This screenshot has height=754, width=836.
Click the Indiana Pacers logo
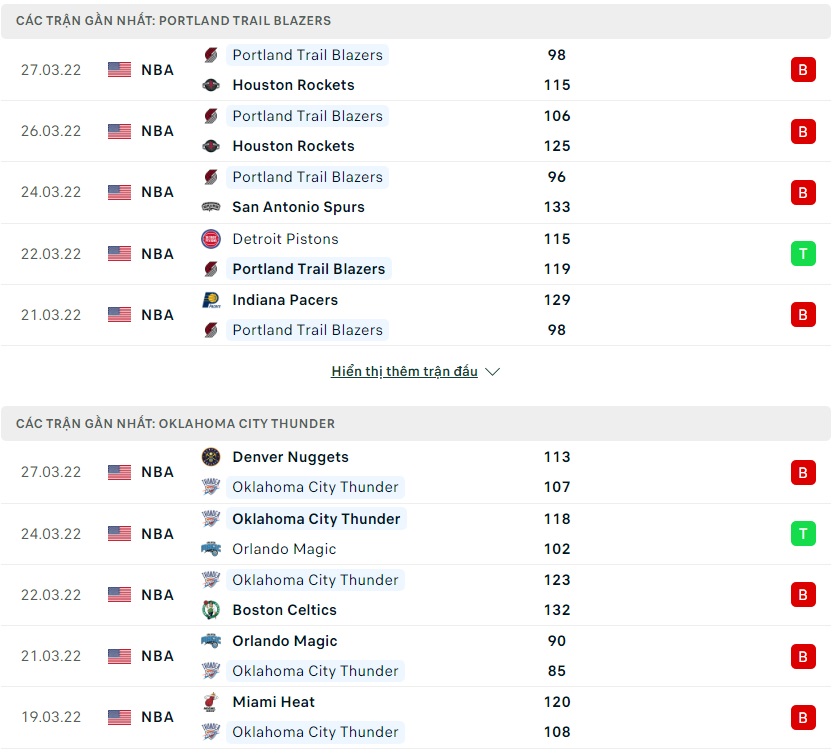click(x=210, y=300)
